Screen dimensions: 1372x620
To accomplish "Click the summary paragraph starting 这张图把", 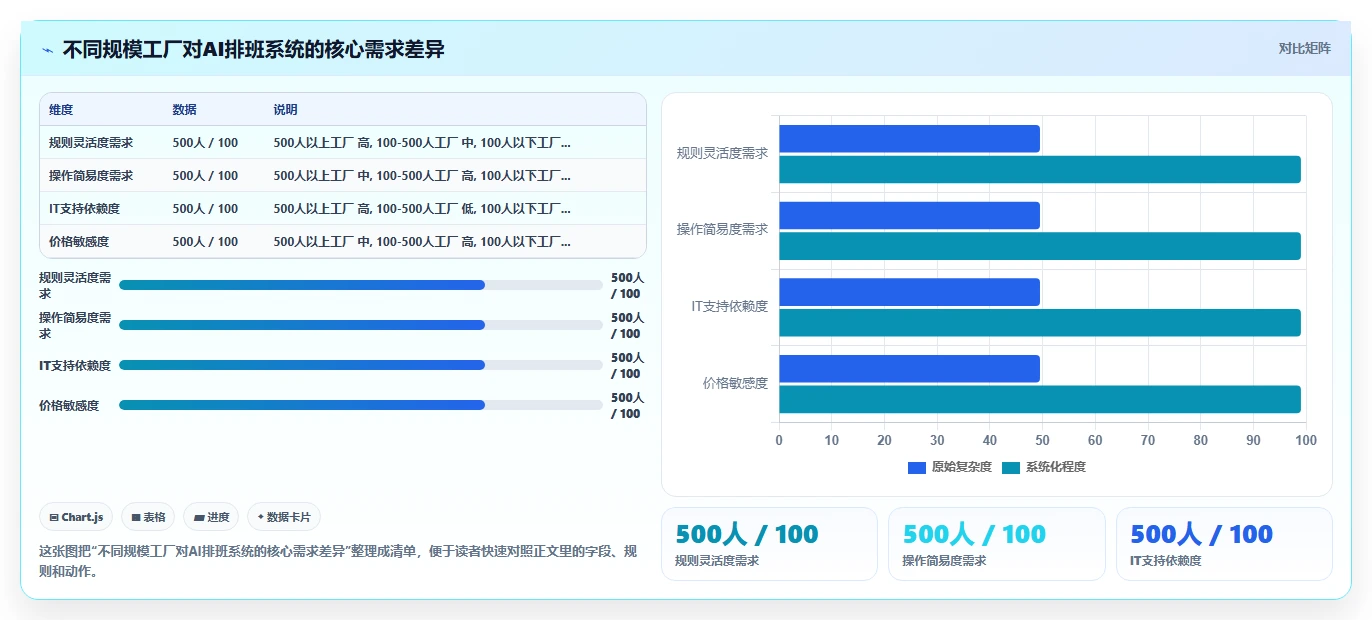I will [338, 562].
